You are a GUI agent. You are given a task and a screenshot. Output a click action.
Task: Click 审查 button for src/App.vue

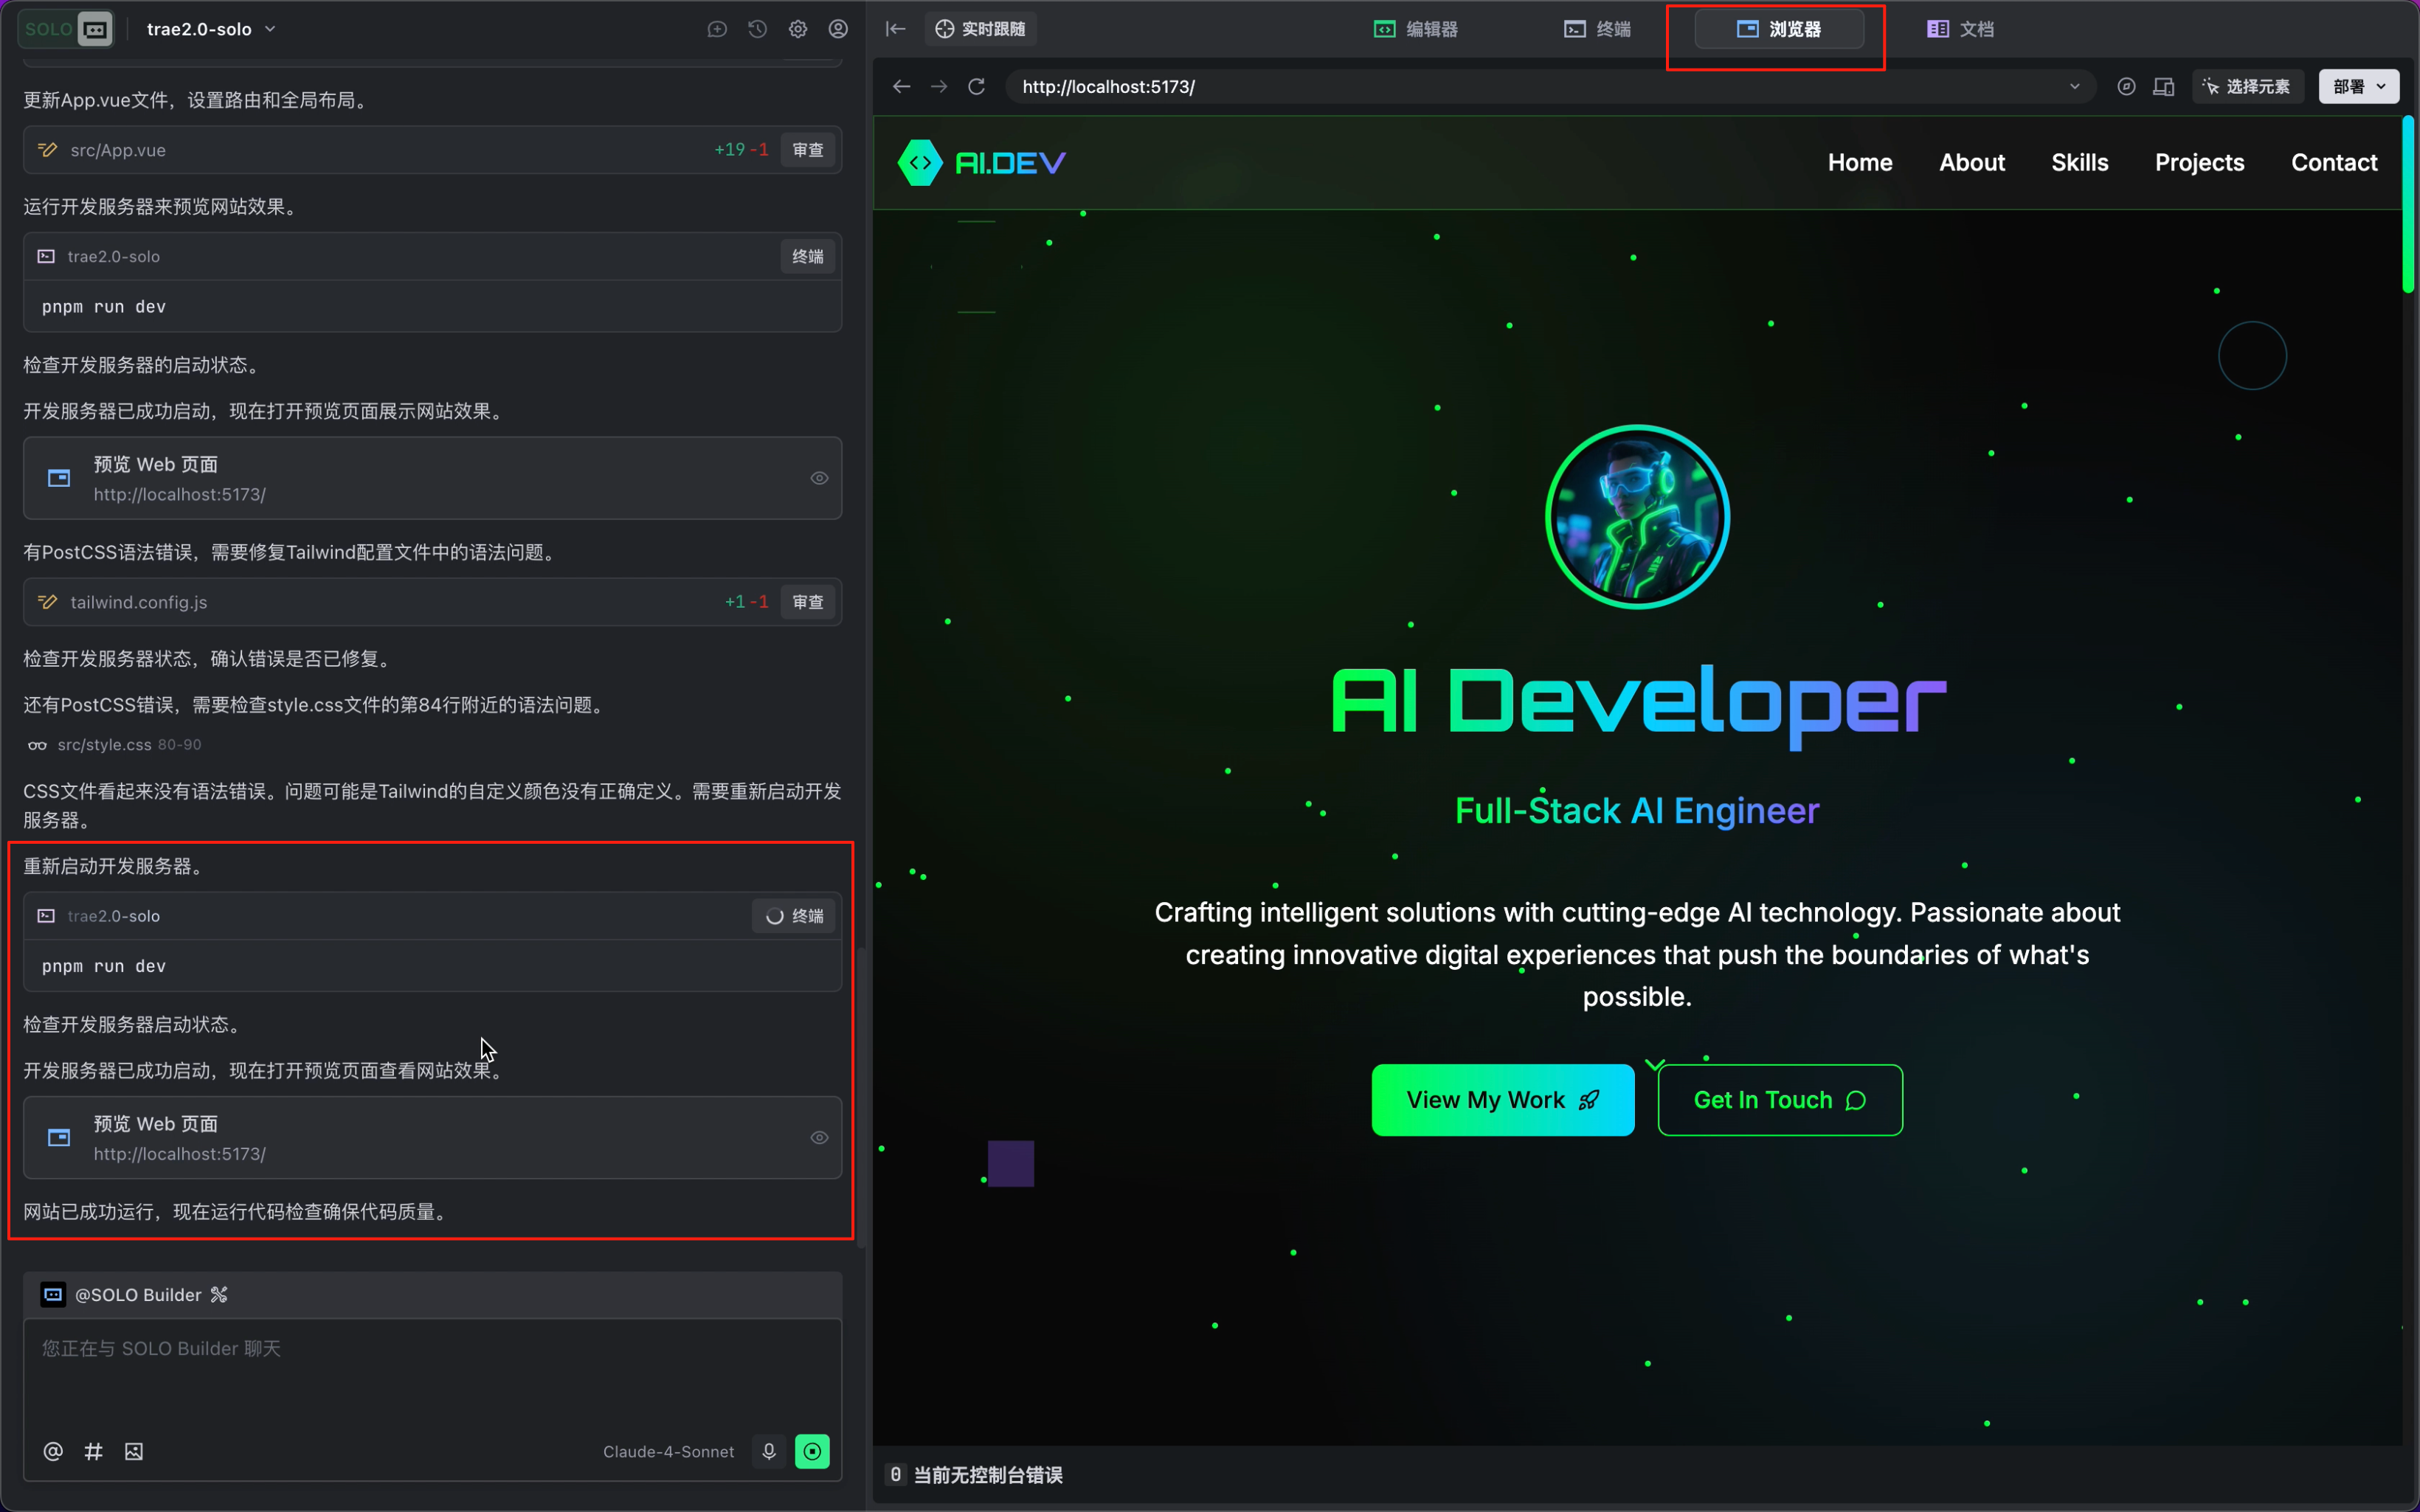(807, 150)
